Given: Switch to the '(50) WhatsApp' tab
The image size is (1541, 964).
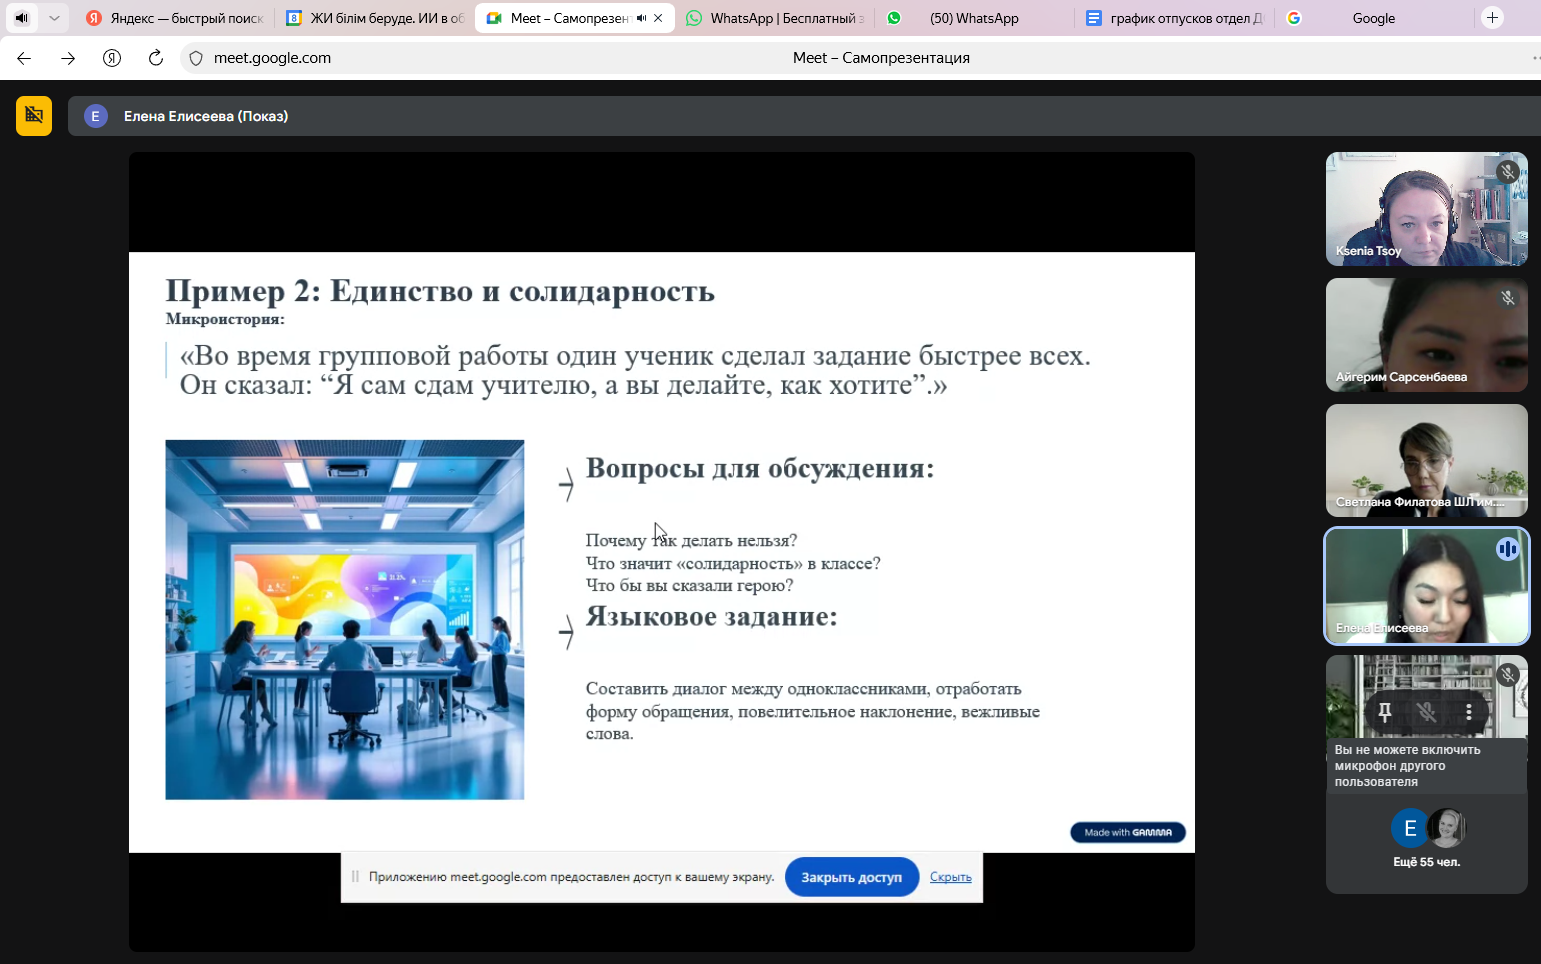Looking at the screenshot, I should click(973, 18).
